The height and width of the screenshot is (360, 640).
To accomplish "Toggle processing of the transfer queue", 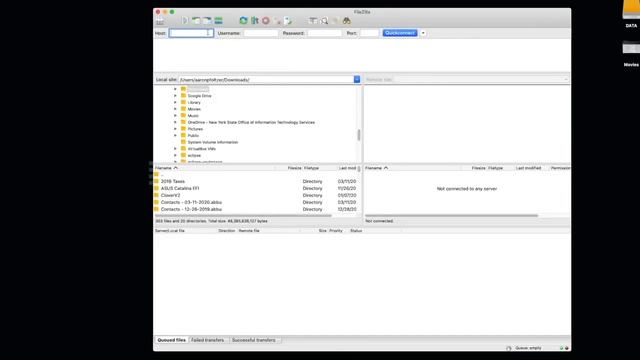I will [255, 21].
